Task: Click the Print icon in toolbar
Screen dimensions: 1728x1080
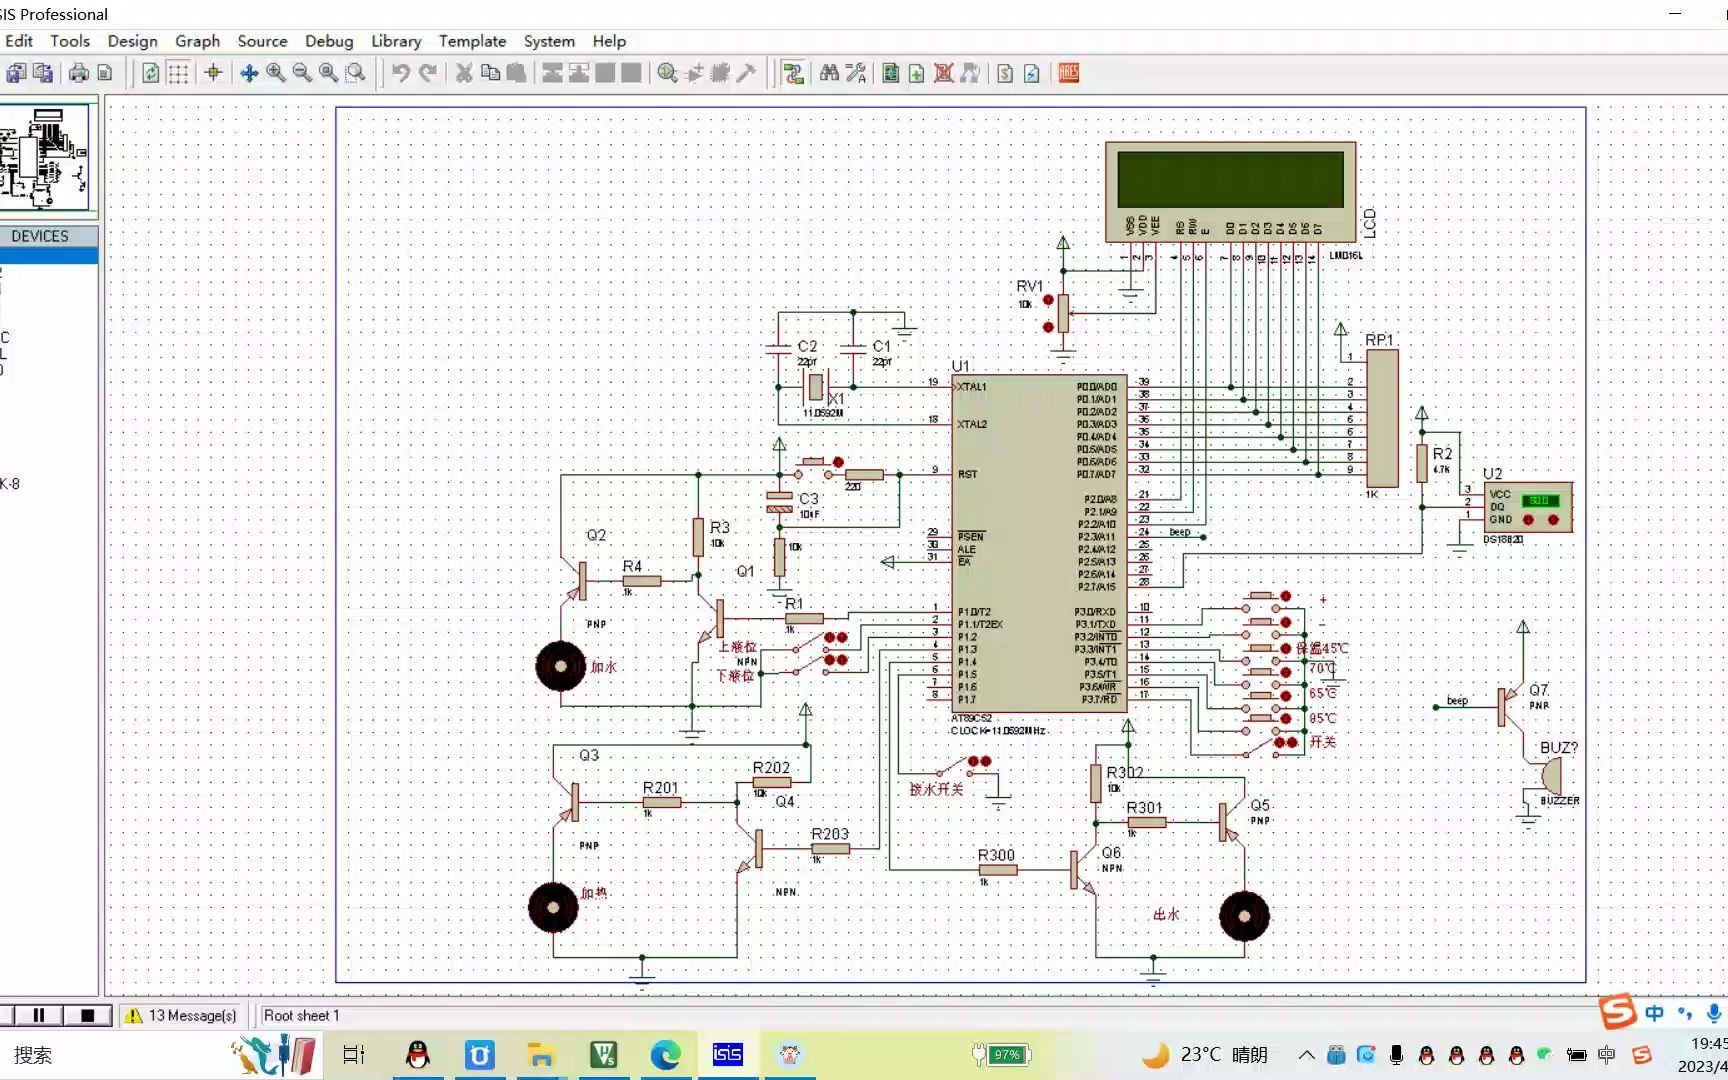Action: 78,73
